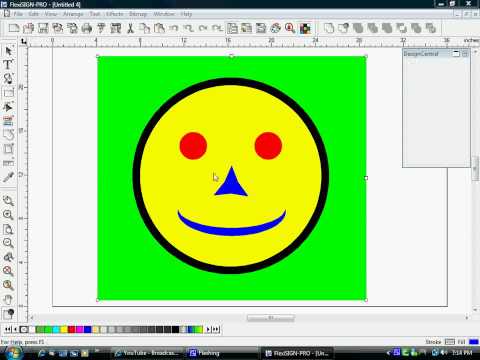Select the Text tool
The width and height of the screenshot is (480, 360).
click(8, 65)
